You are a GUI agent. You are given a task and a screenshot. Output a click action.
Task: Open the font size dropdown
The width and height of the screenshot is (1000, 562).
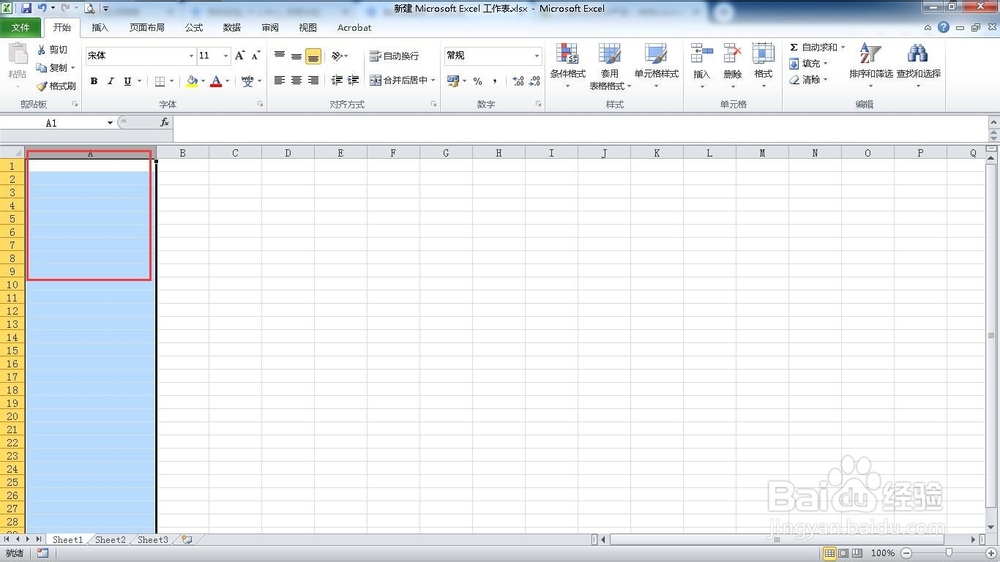pyautogui.click(x=225, y=56)
